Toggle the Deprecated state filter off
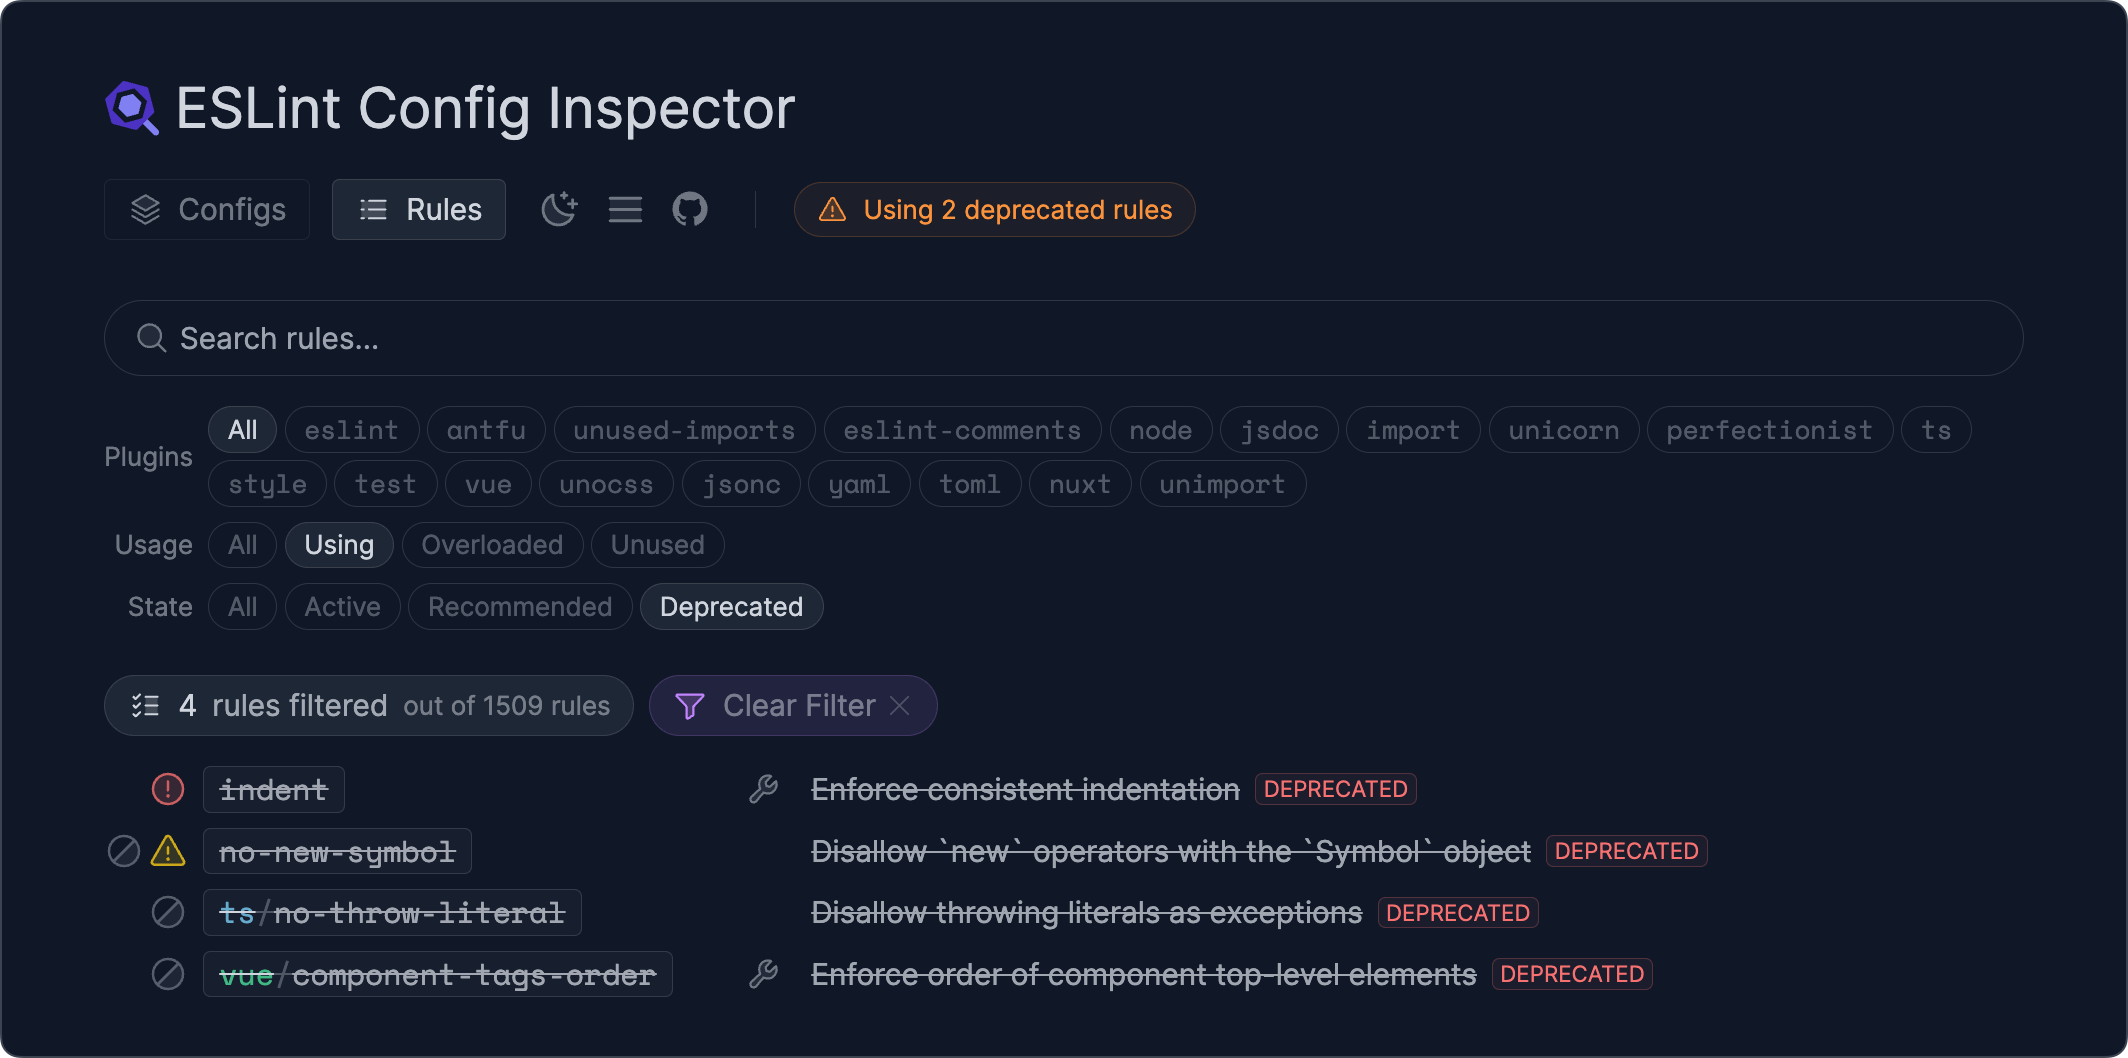Image resolution: width=2128 pixels, height=1058 pixels. [x=731, y=606]
